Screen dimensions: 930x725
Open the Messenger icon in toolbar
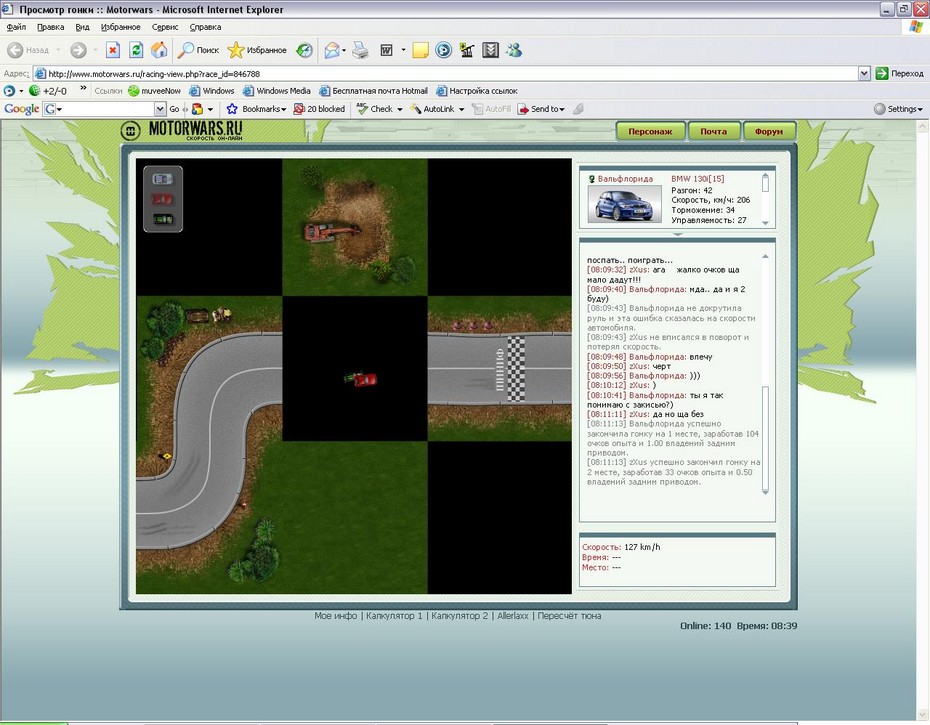pyautogui.click(x=514, y=50)
